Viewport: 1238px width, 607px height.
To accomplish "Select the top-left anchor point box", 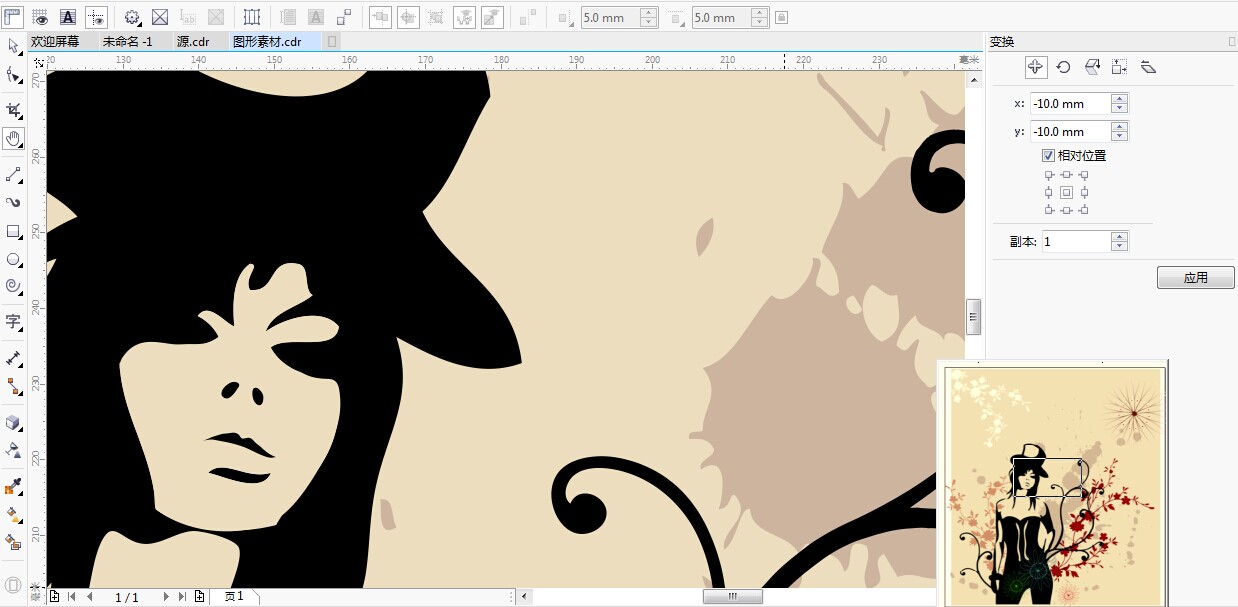I will [x=1049, y=175].
